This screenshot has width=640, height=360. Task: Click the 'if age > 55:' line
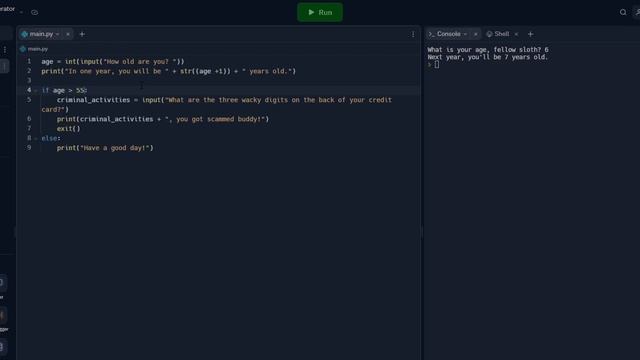(x=64, y=90)
